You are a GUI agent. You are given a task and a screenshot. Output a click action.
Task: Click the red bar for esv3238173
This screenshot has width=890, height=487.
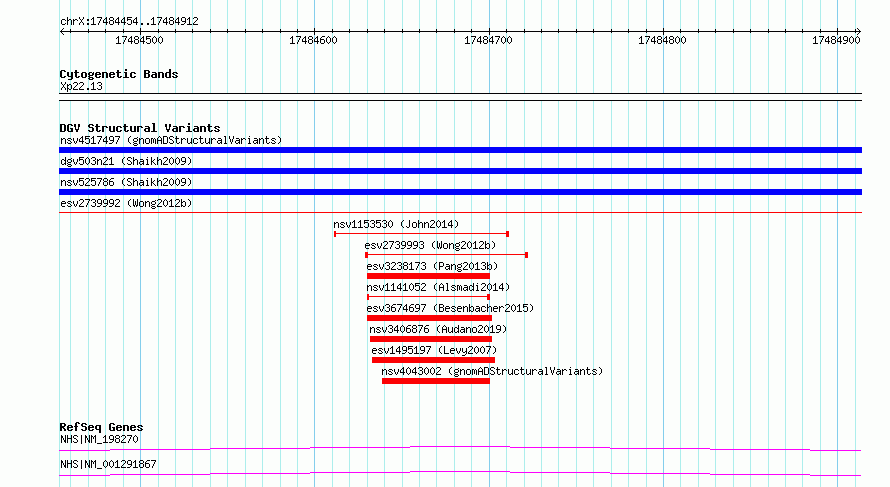(x=429, y=276)
